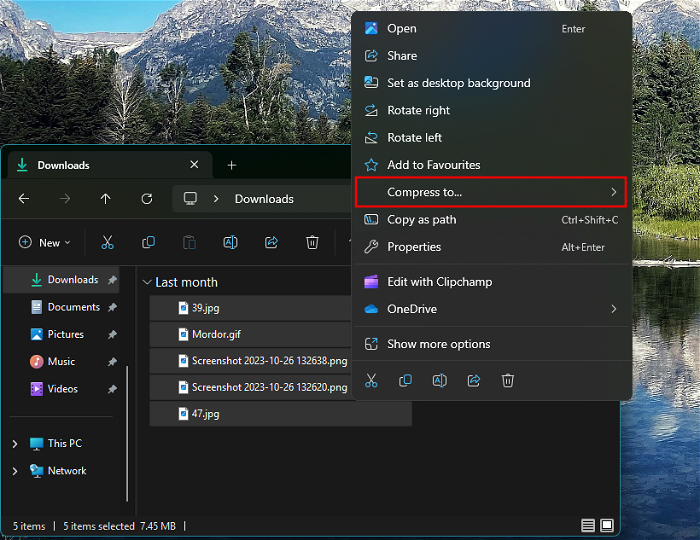
Task: Click the Copy icon in context menu bottom row
Action: coord(405,380)
